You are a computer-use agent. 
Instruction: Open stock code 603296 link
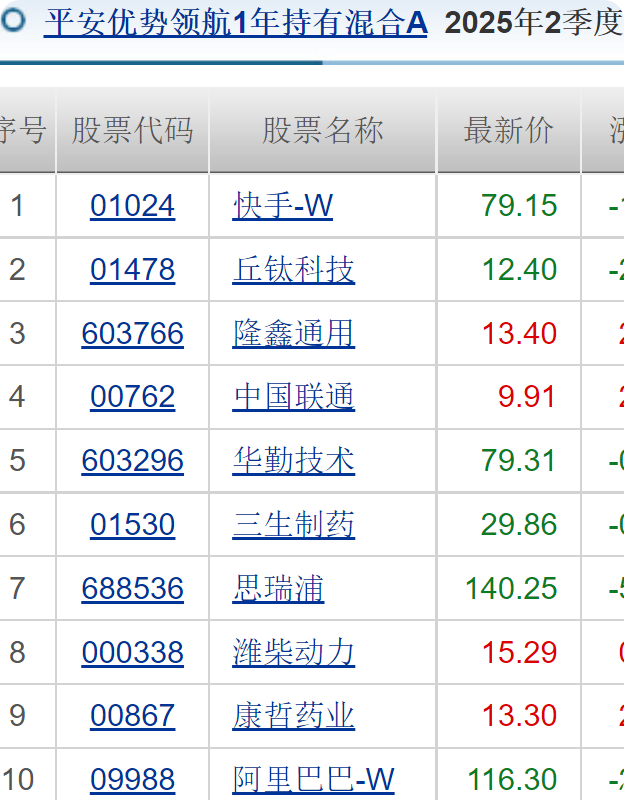click(133, 461)
